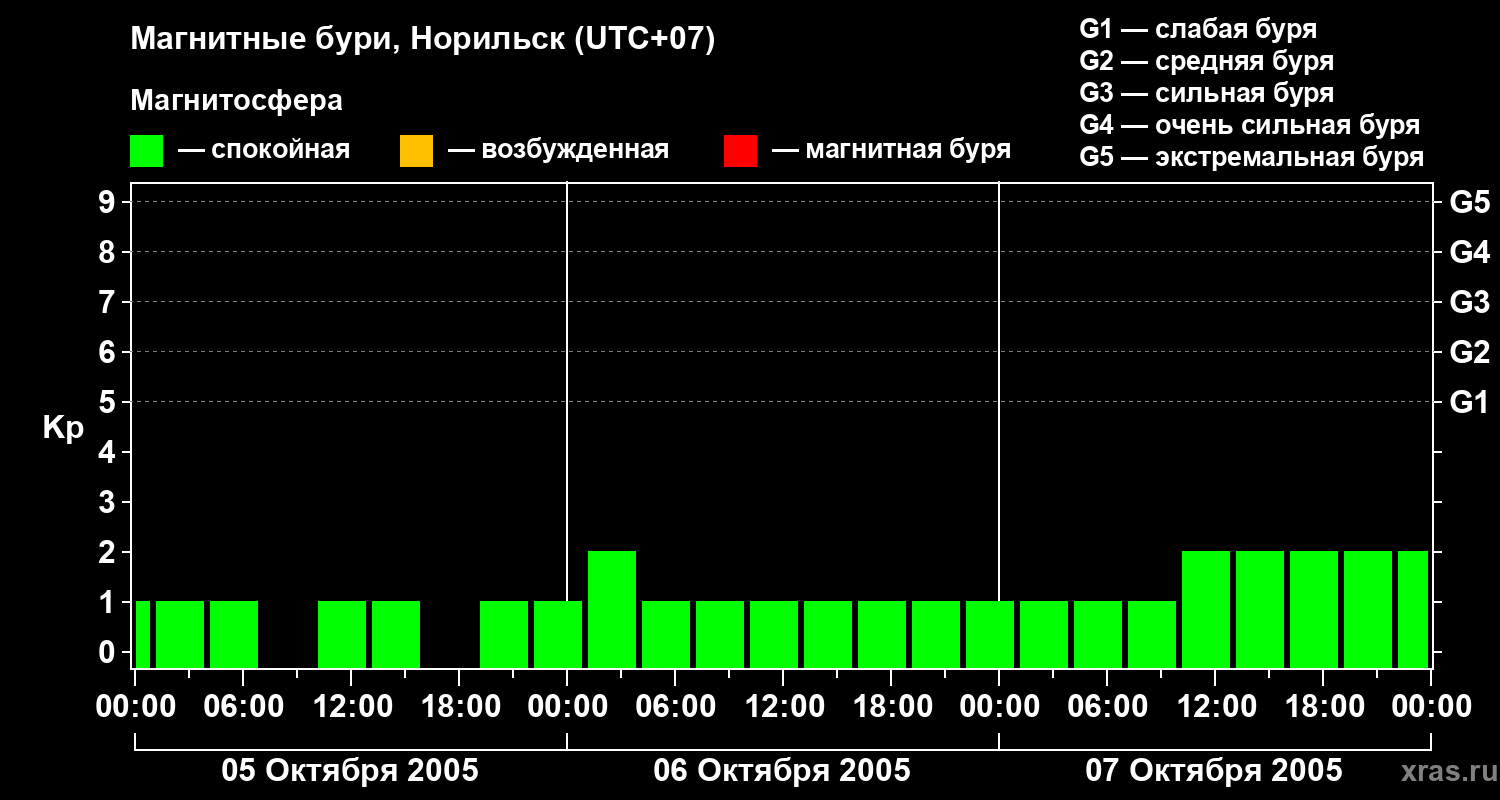Click the orange 'возбужденная' legend swatch

point(416,150)
